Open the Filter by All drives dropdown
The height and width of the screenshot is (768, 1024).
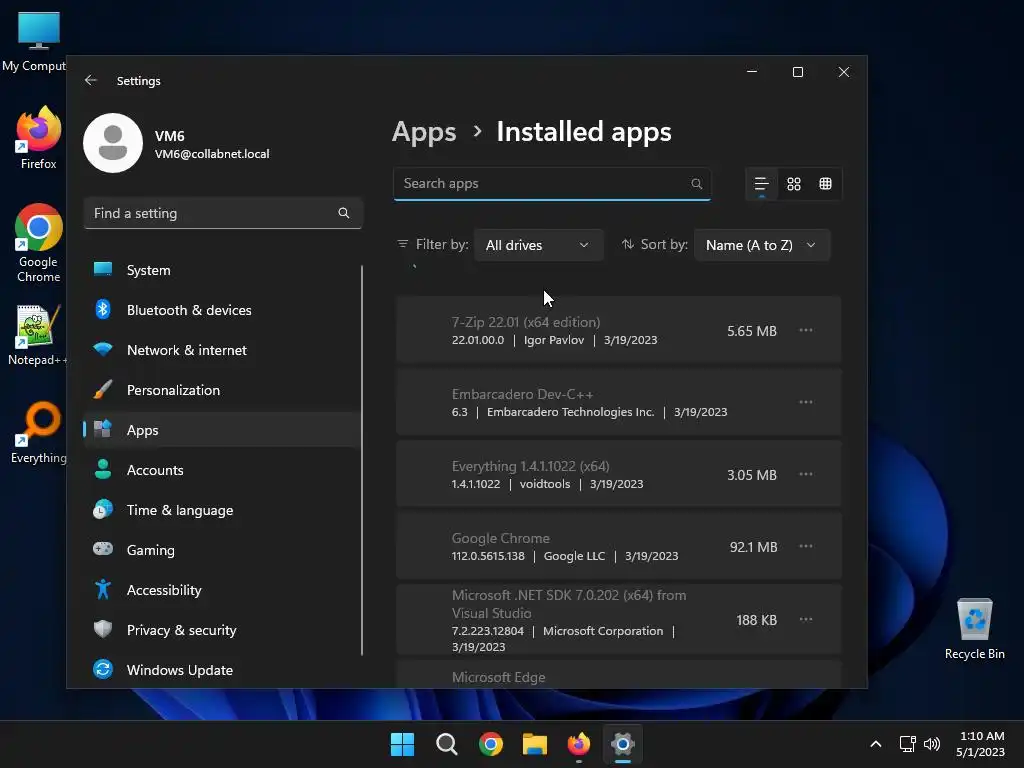[538, 245]
